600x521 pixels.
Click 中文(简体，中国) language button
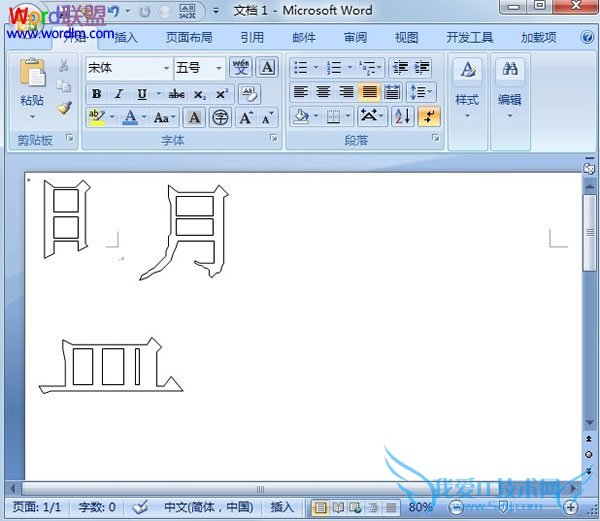pos(209,507)
